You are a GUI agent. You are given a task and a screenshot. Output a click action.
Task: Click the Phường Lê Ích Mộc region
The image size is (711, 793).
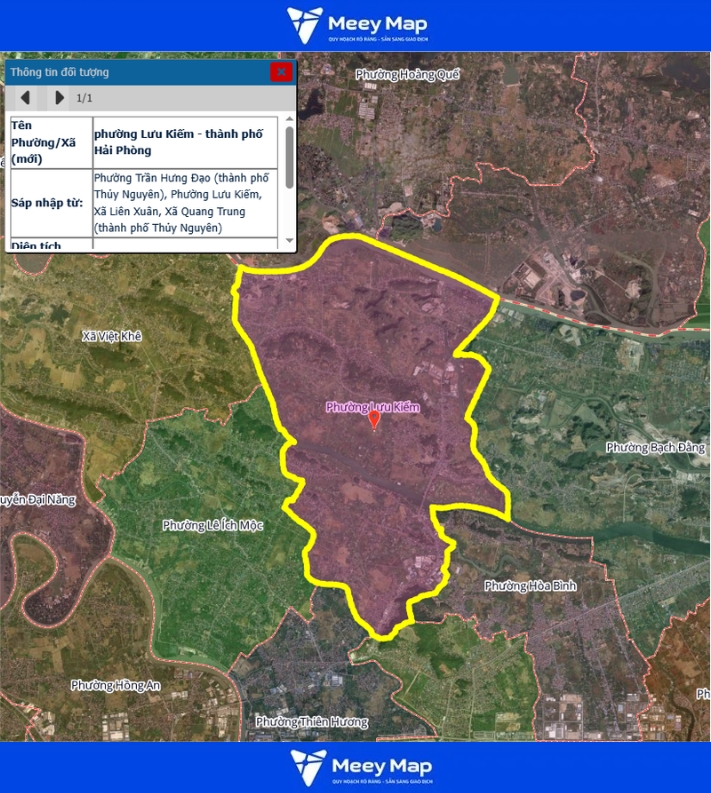[212, 525]
